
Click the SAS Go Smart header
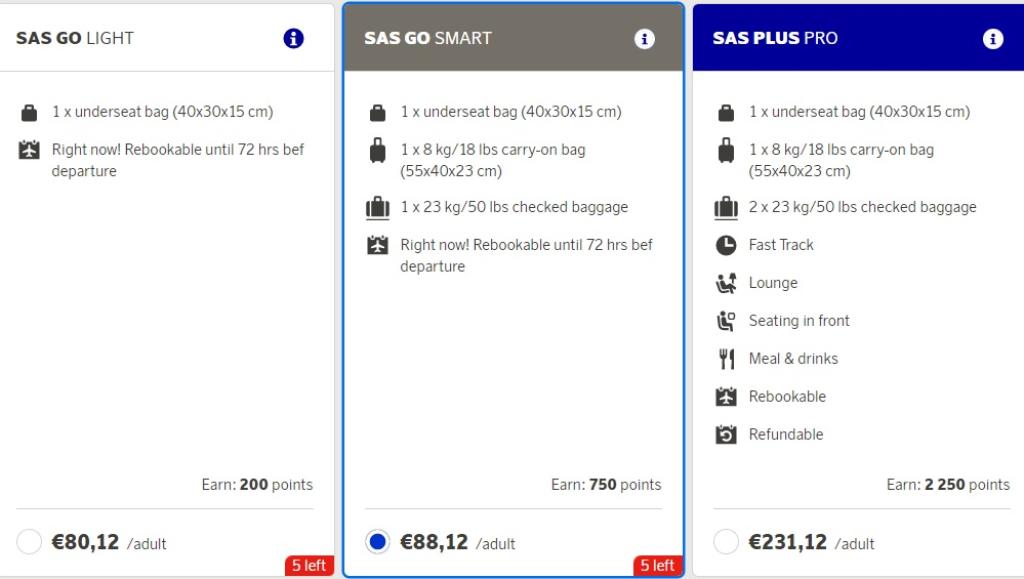pyautogui.click(x=429, y=39)
